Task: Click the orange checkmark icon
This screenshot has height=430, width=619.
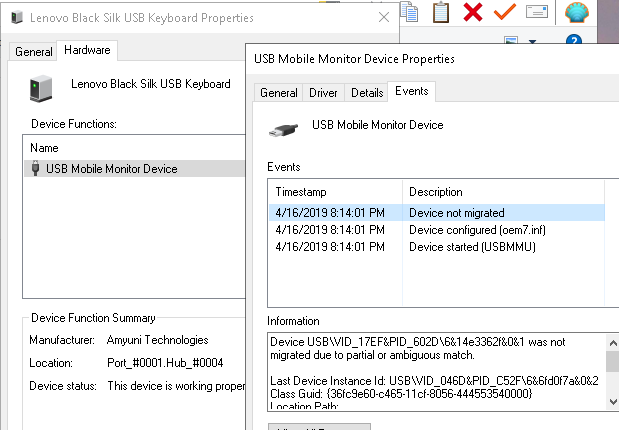Action: (505, 11)
